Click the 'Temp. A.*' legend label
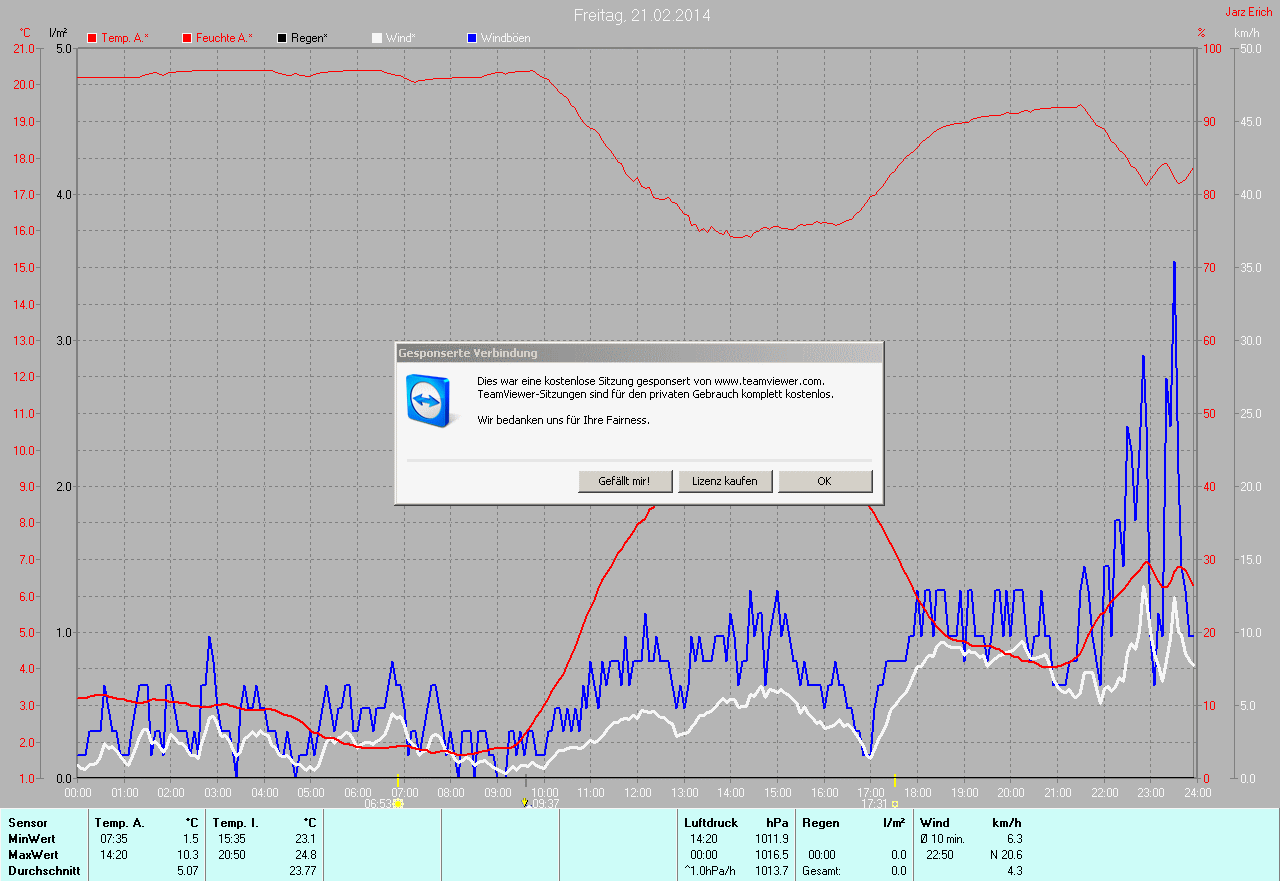1280x881 pixels. coord(125,38)
